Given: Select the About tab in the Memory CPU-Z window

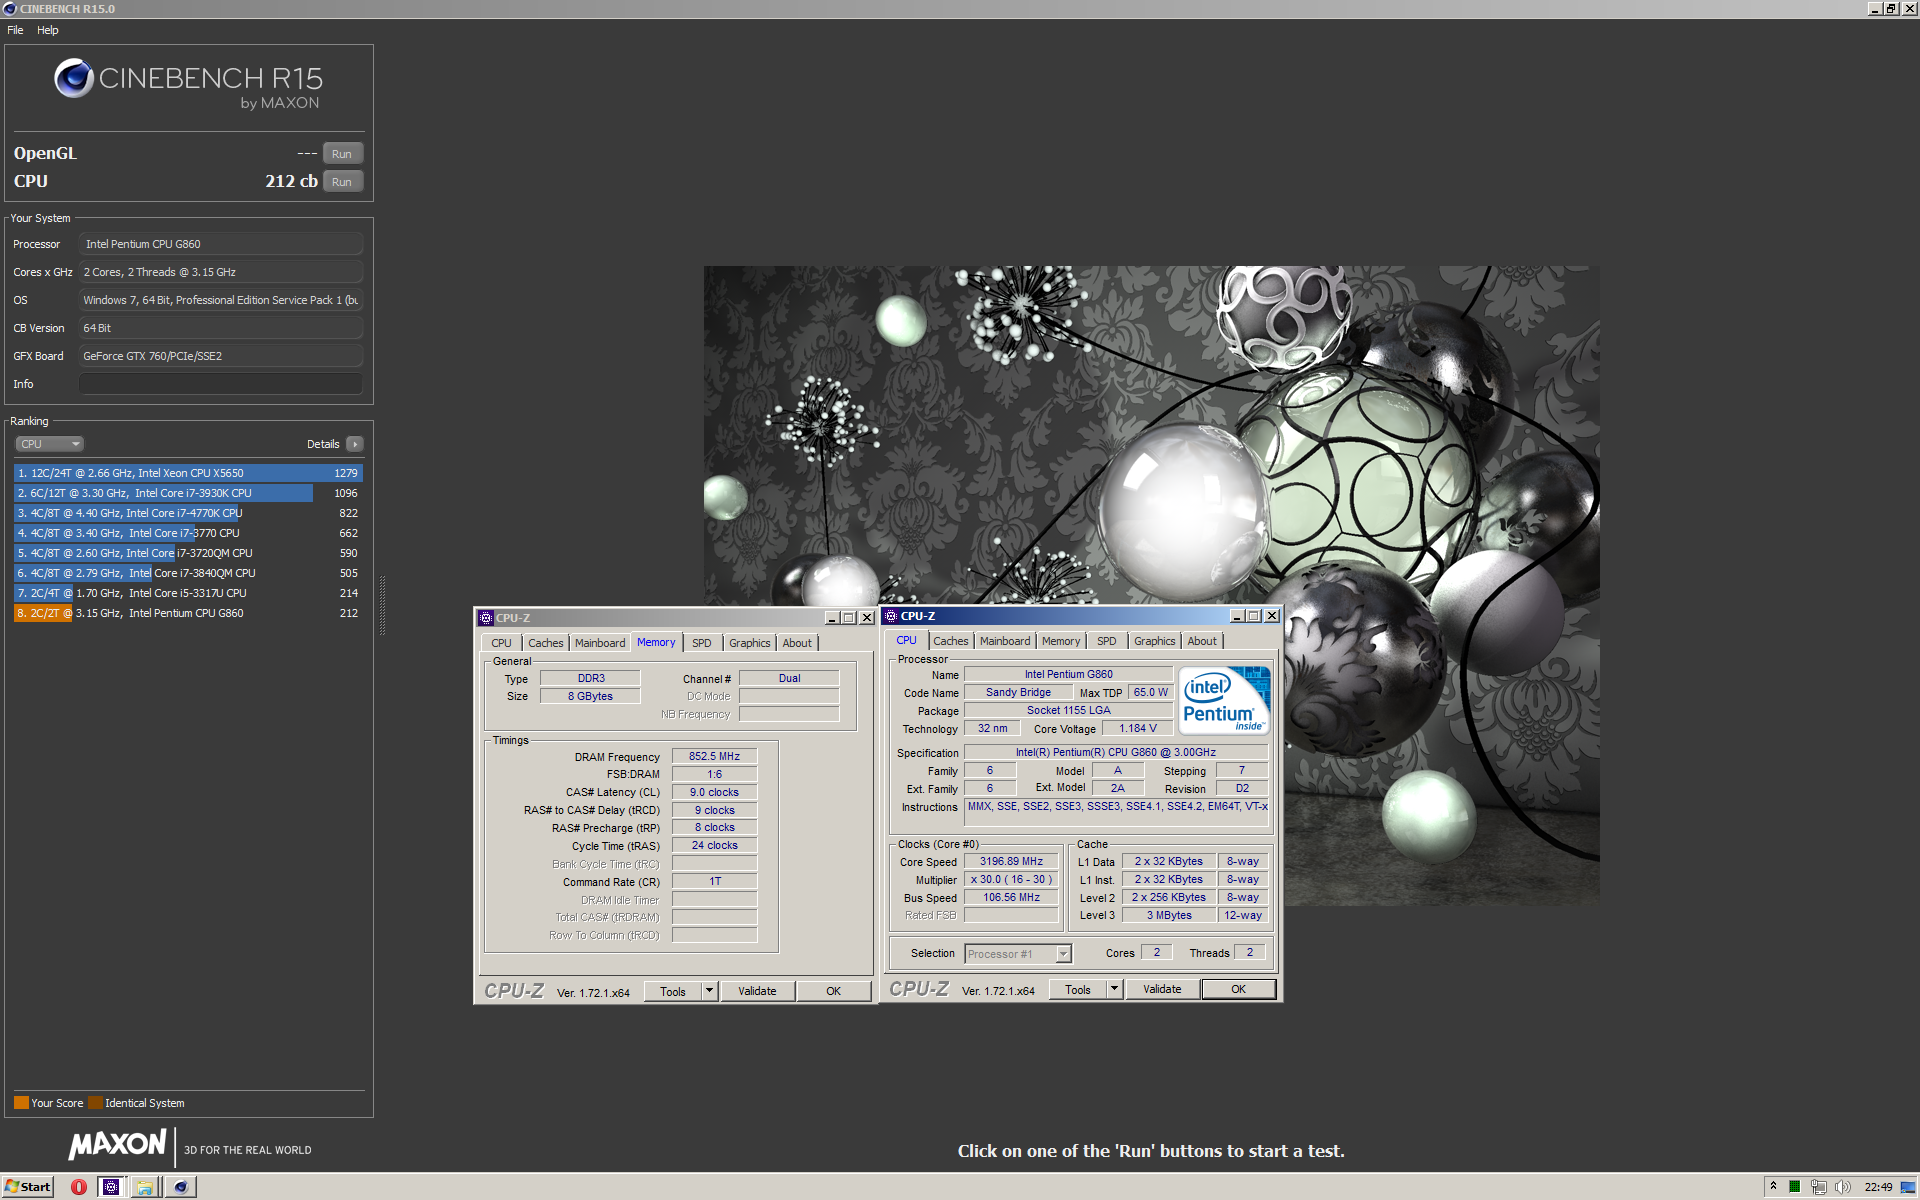Looking at the screenshot, I should point(797,643).
